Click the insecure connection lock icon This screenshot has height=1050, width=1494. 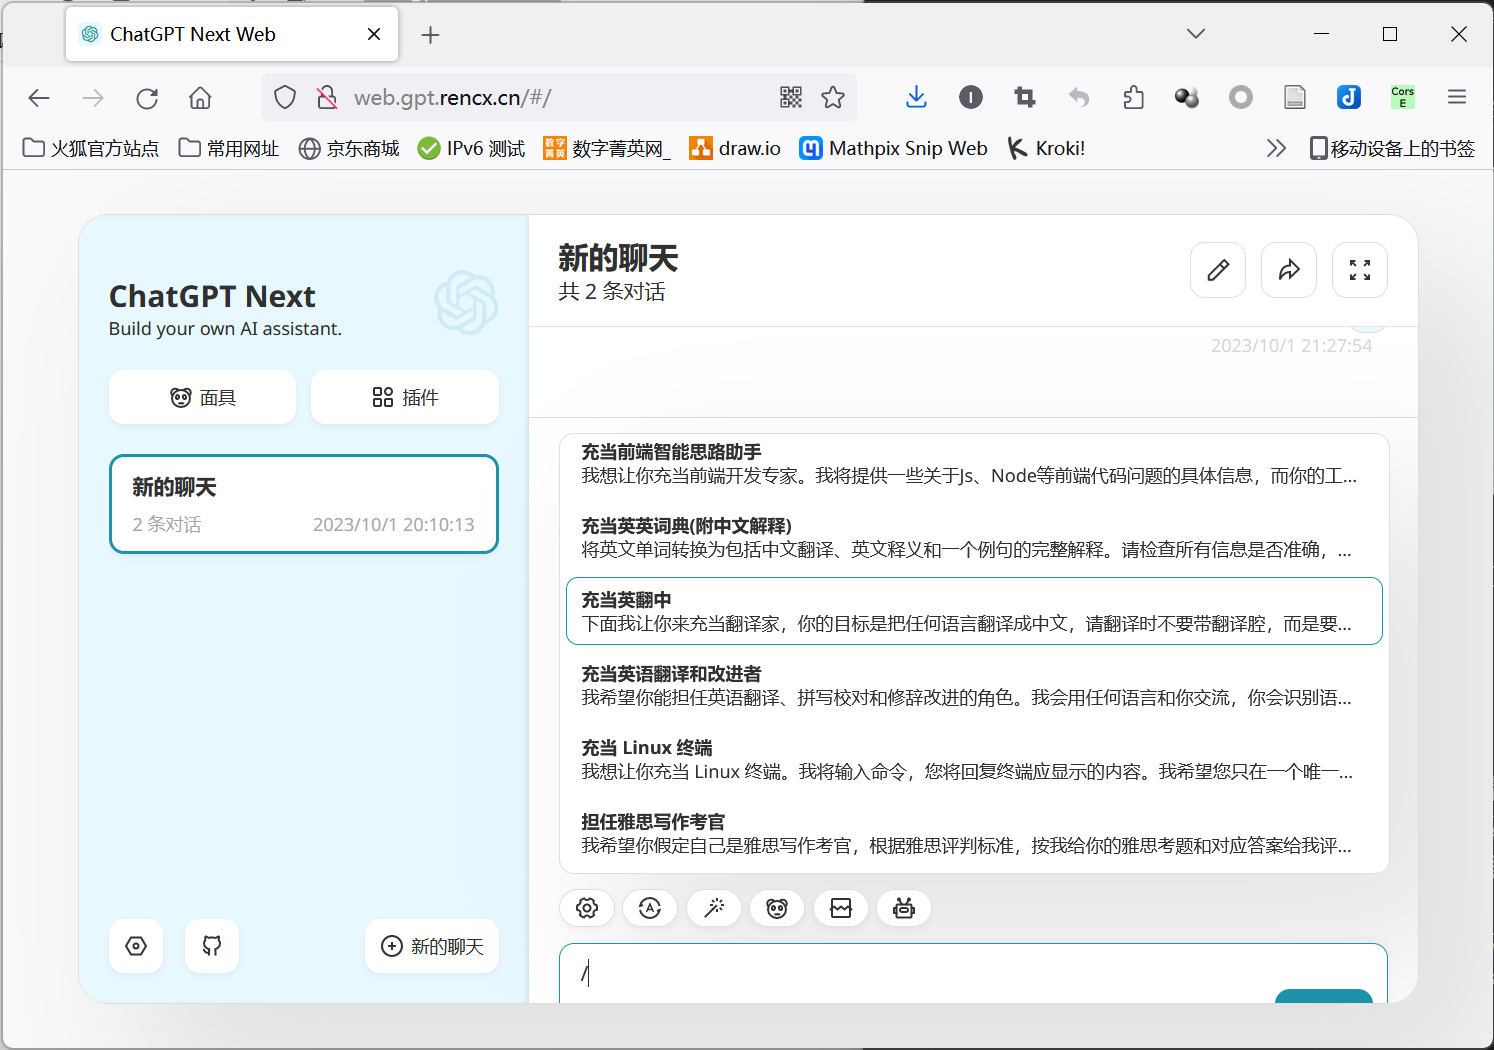coord(327,97)
